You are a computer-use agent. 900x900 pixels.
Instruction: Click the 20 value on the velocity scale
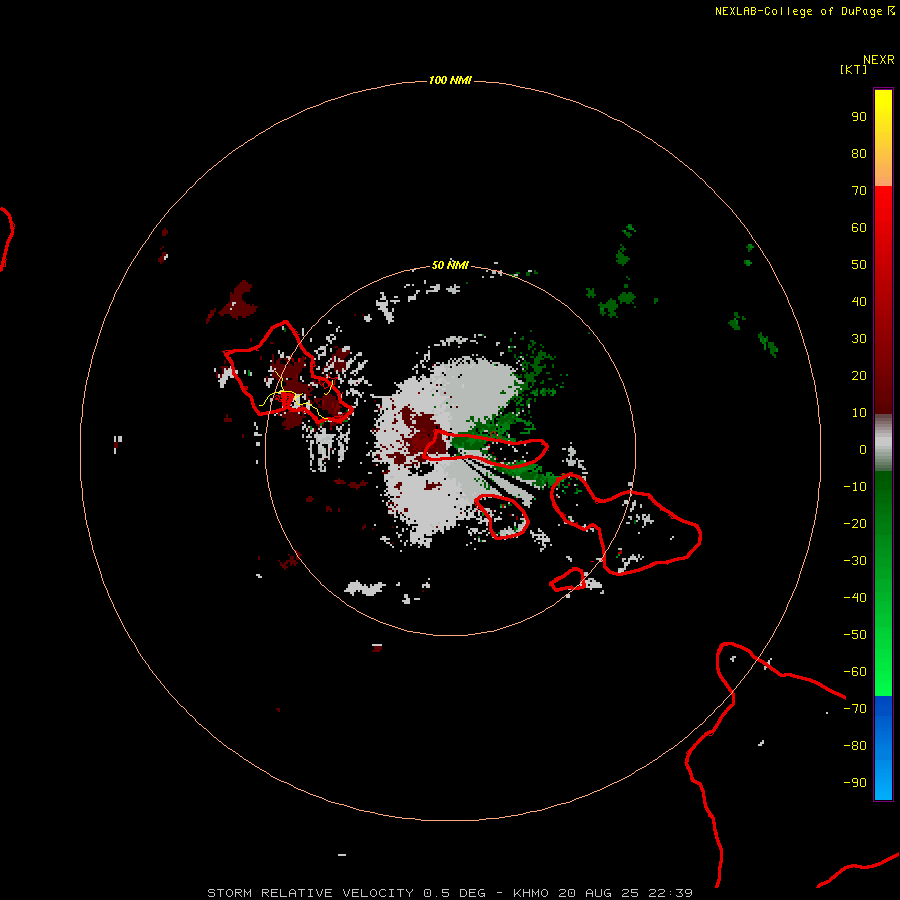[x=859, y=375]
